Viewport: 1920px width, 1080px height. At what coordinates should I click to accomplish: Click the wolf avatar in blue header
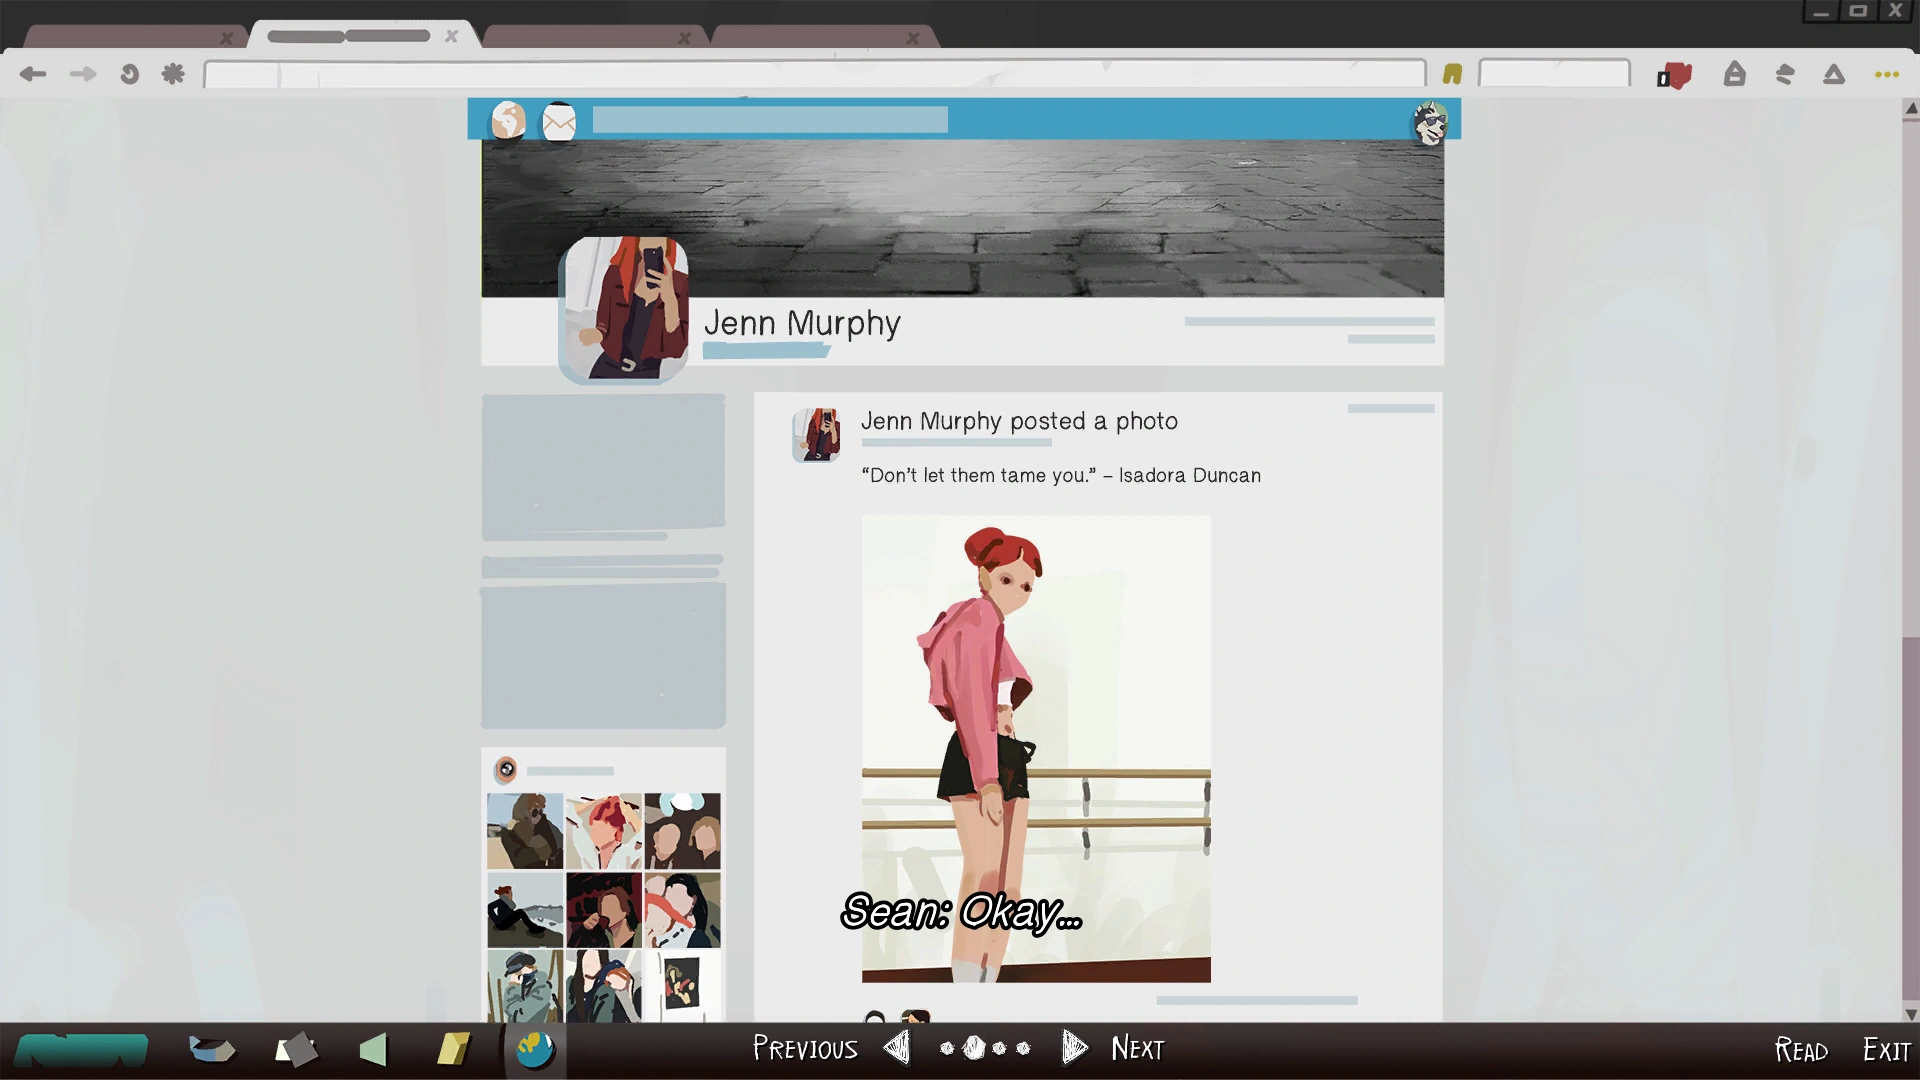pos(1430,123)
